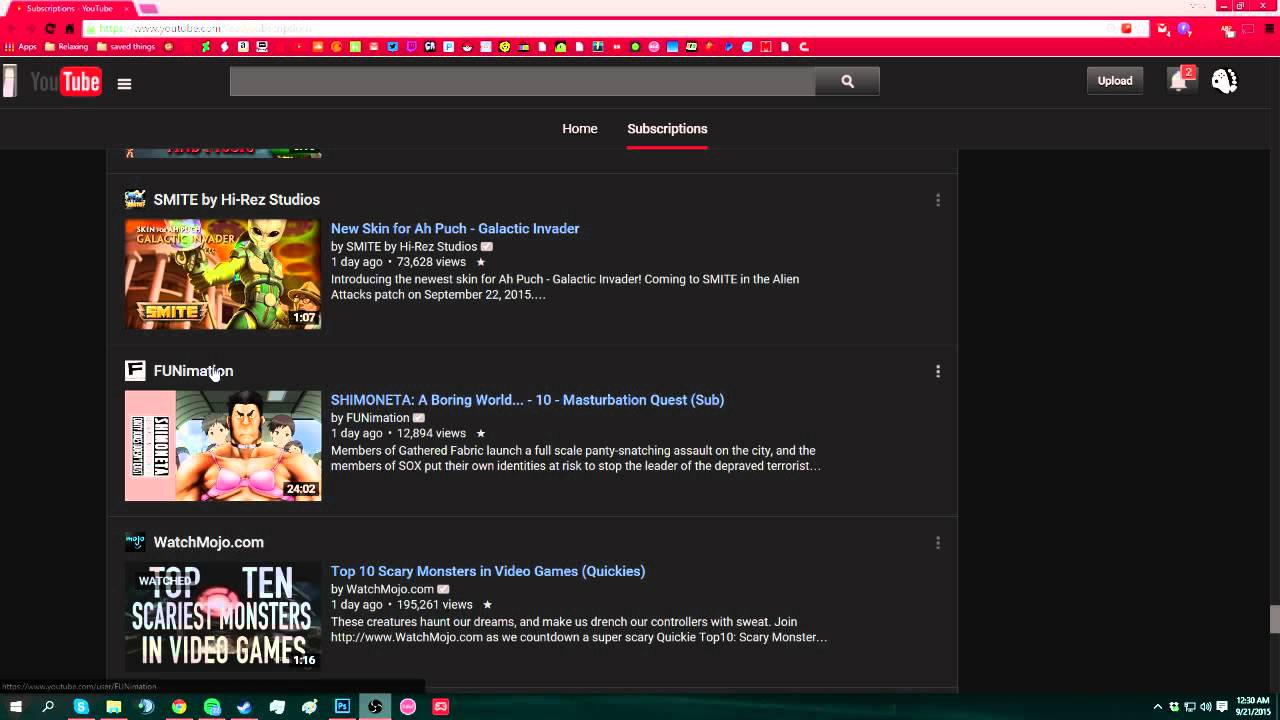
Task: Open the Scariest Monsters video thumbnail
Action: 223,616
